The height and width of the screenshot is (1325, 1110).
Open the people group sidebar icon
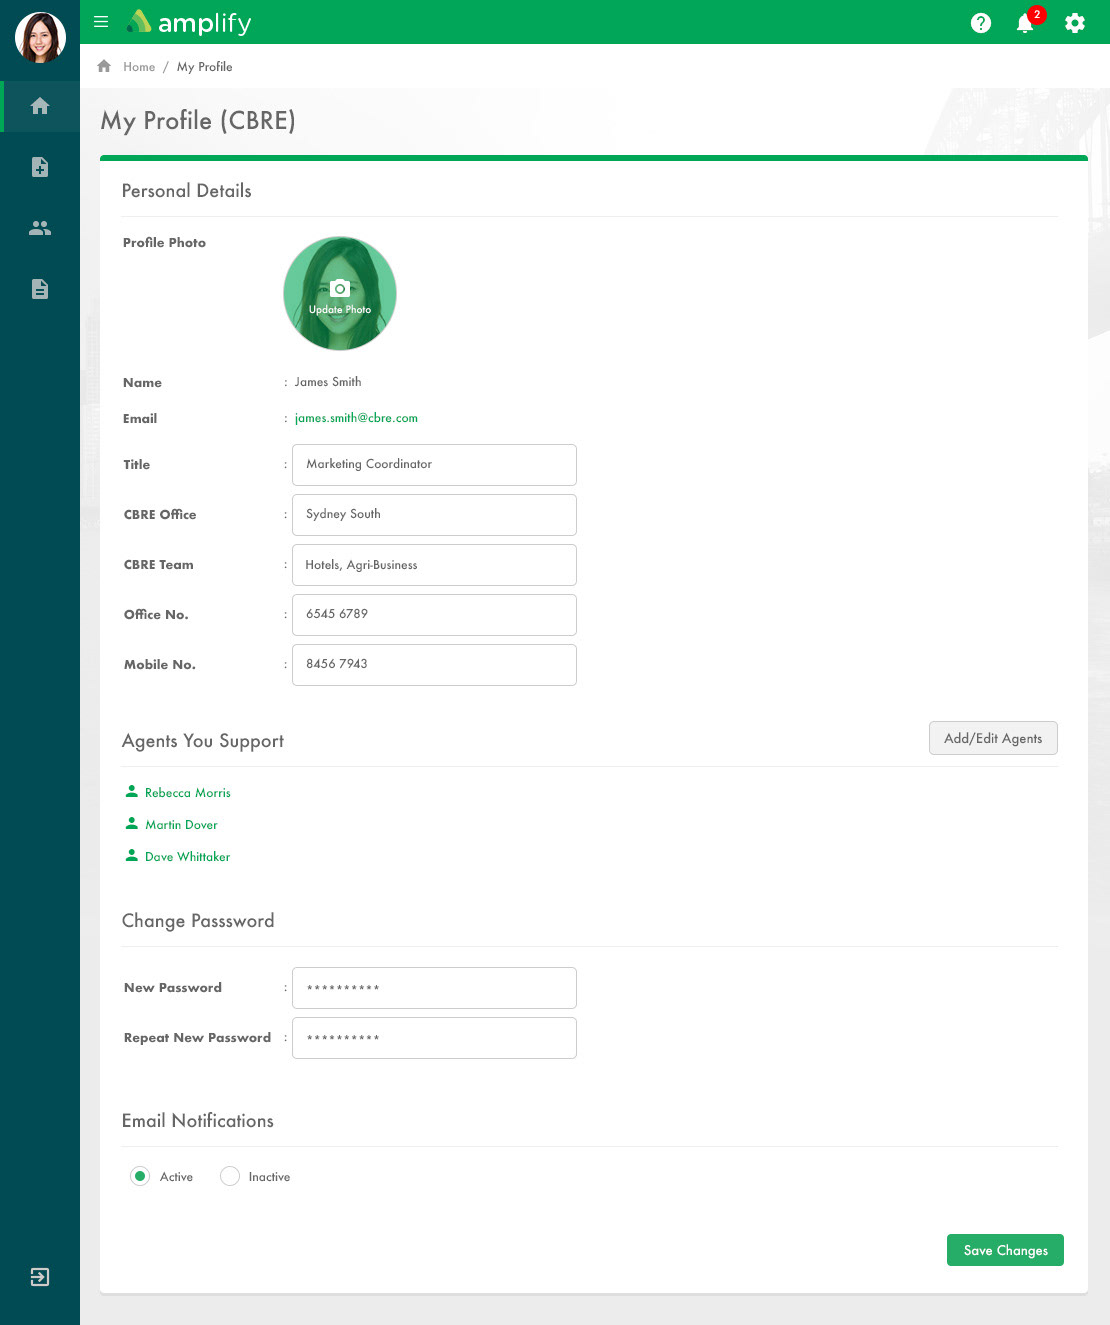click(40, 228)
